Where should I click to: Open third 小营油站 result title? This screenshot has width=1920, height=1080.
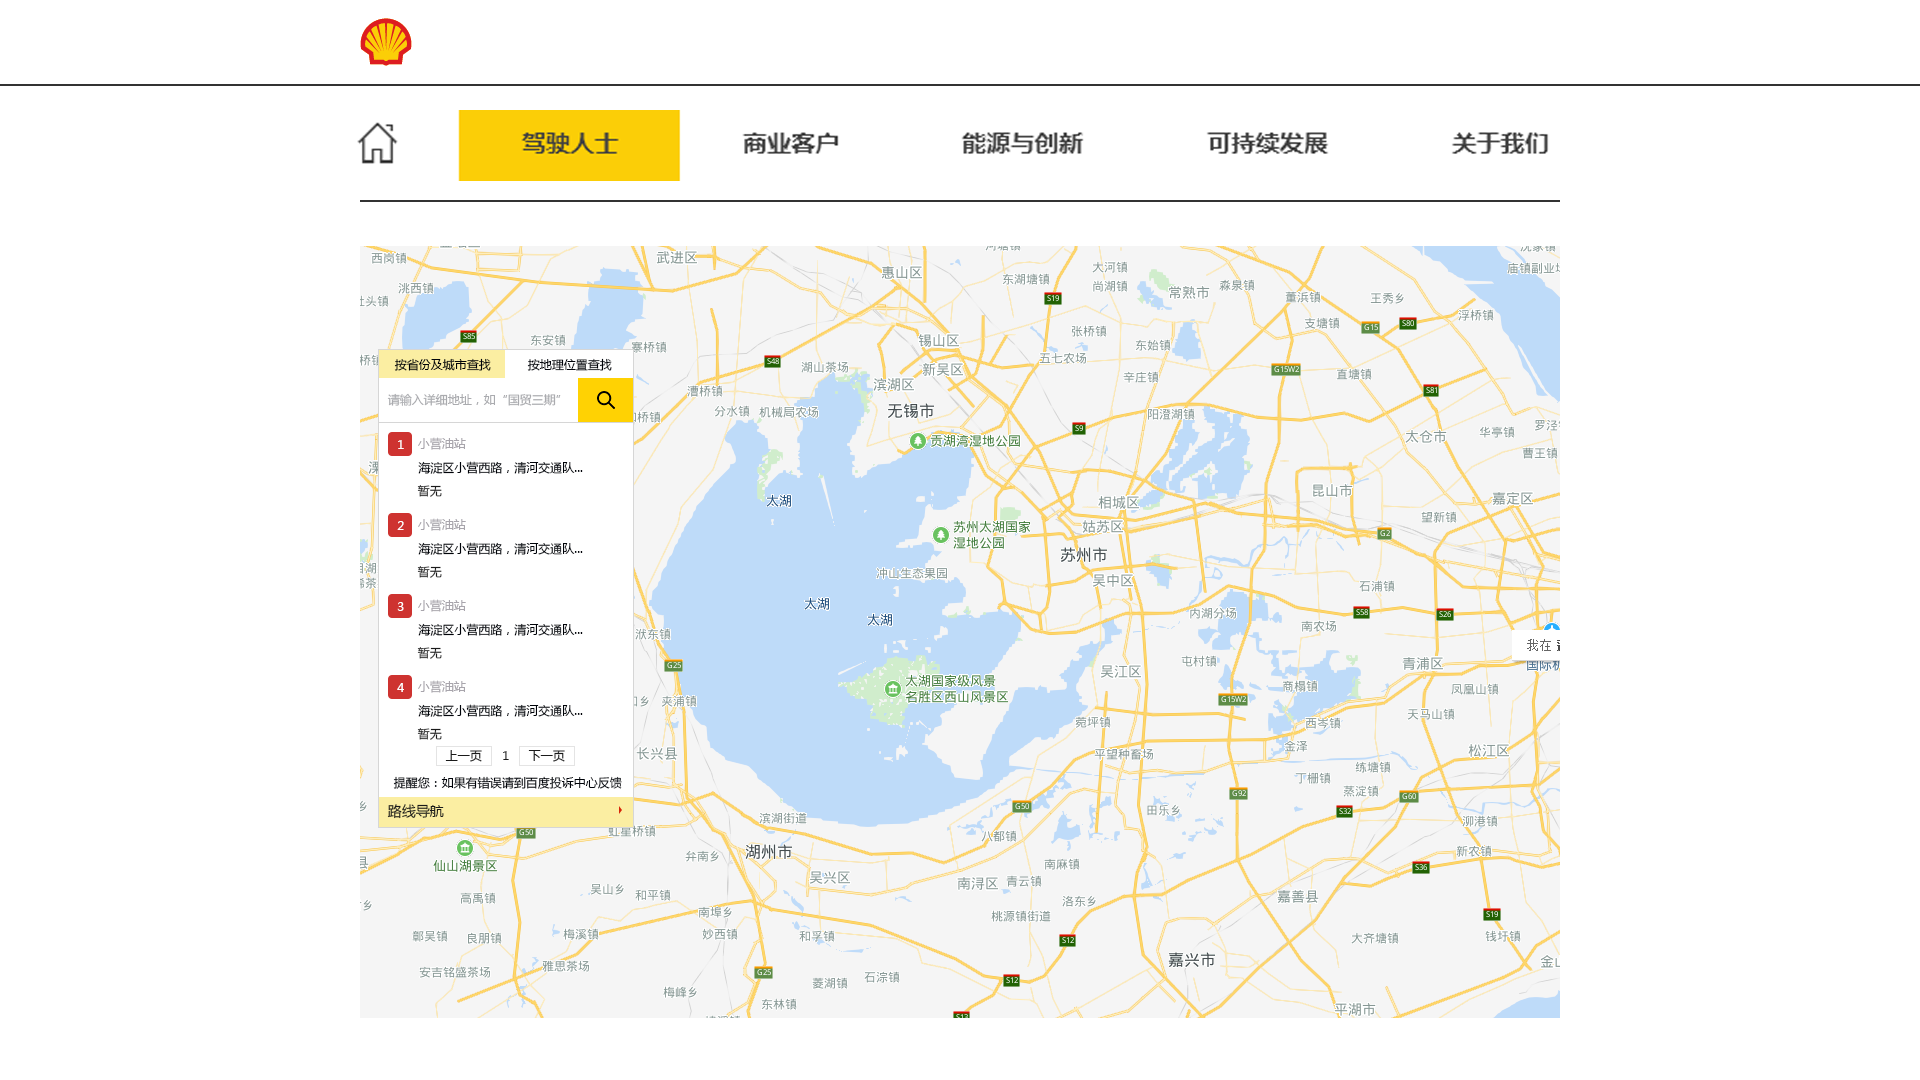[442, 606]
